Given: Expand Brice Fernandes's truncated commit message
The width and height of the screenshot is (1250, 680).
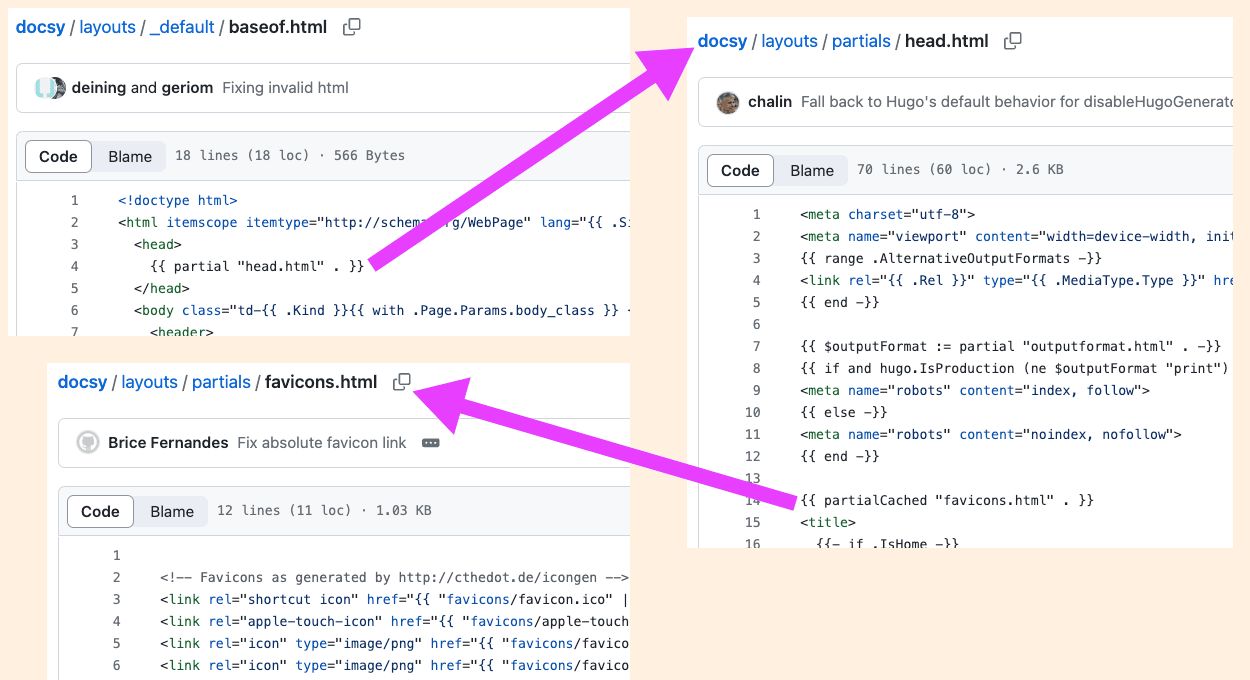Looking at the screenshot, I should pyautogui.click(x=430, y=442).
